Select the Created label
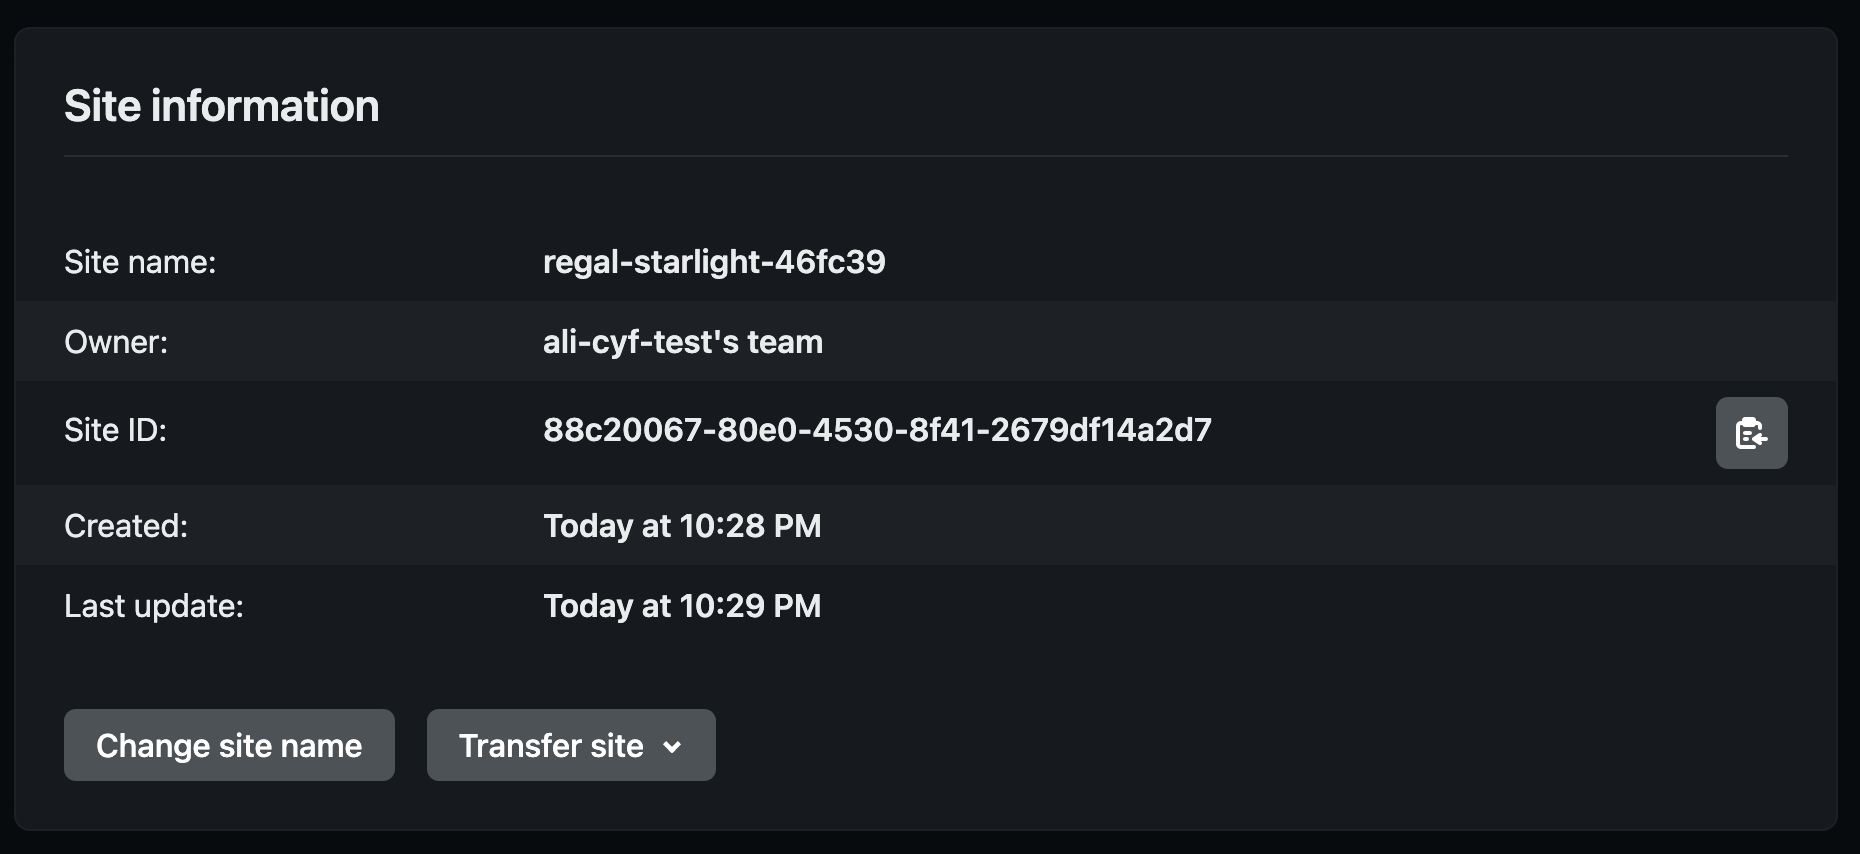The height and width of the screenshot is (854, 1860). coord(126,525)
